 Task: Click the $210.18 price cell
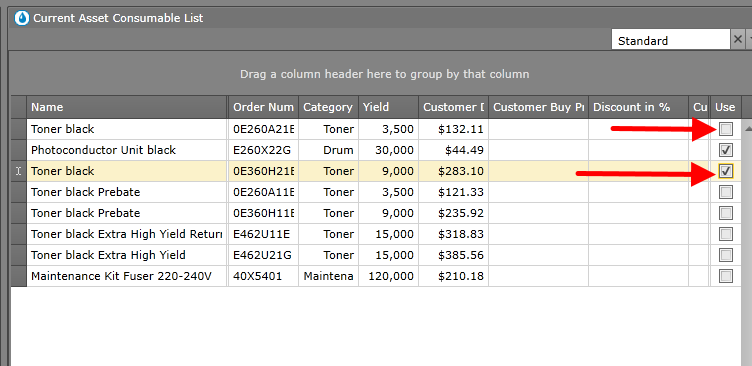[x=454, y=276]
